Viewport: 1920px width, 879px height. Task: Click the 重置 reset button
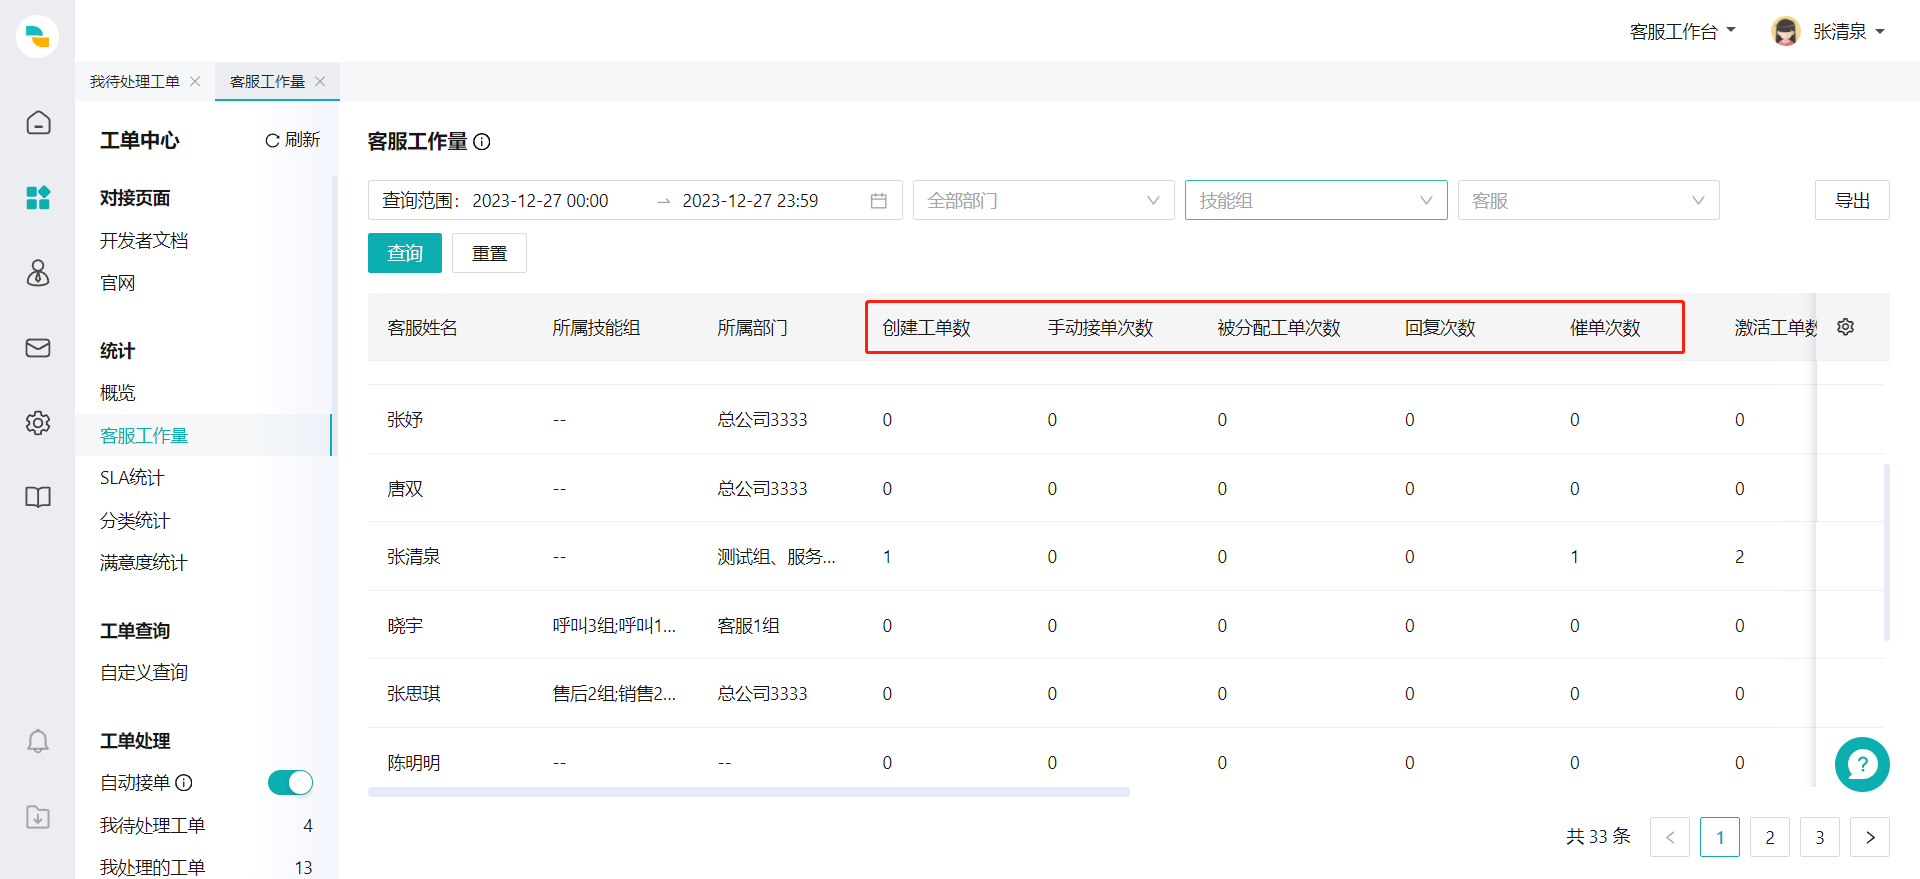pos(489,253)
